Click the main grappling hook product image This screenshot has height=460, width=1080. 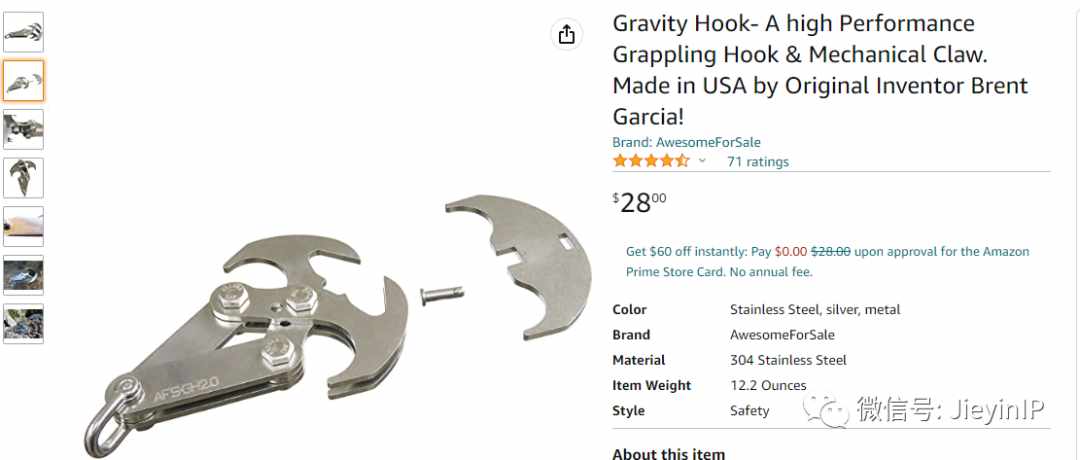point(338,324)
